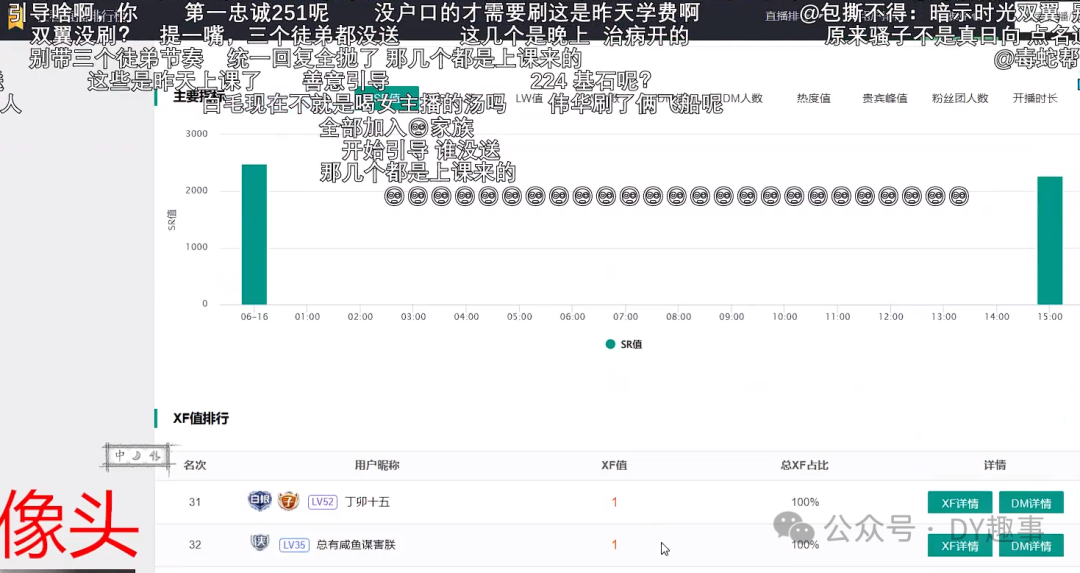Open XF详情 for 丁卯十五
Screen dimensions: 1080x573
pos(959,503)
